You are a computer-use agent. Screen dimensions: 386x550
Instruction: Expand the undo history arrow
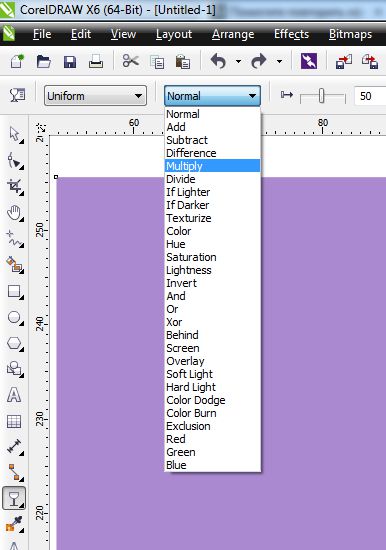(x=239, y=61)
